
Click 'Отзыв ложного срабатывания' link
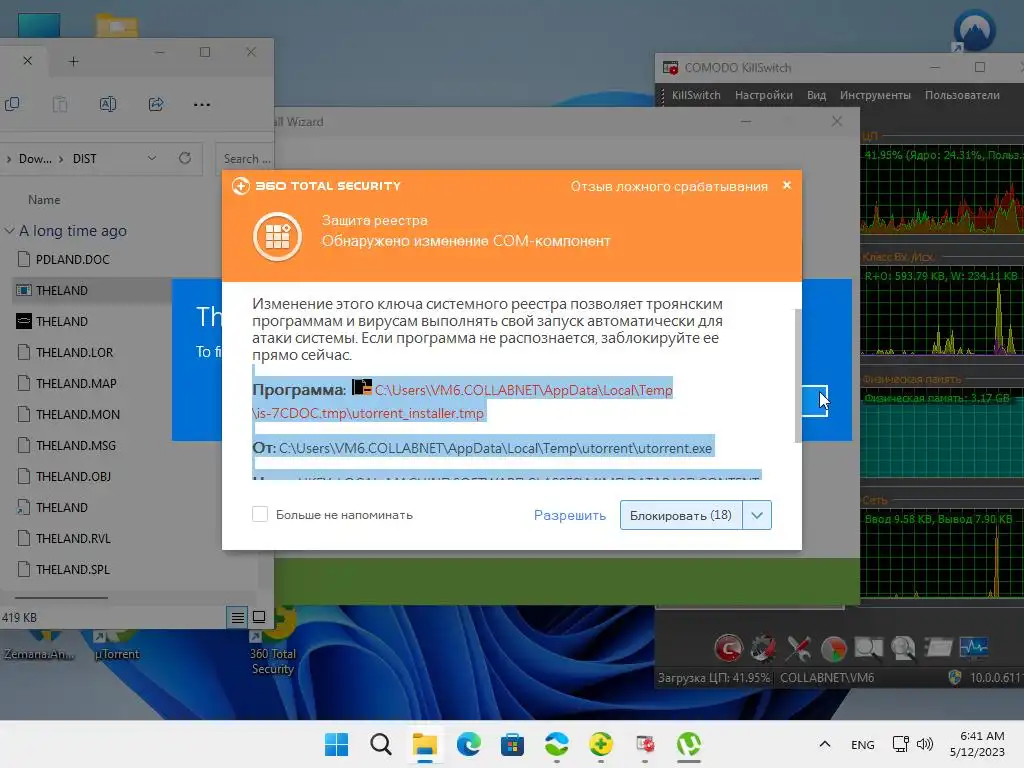[x=669, y=186]
